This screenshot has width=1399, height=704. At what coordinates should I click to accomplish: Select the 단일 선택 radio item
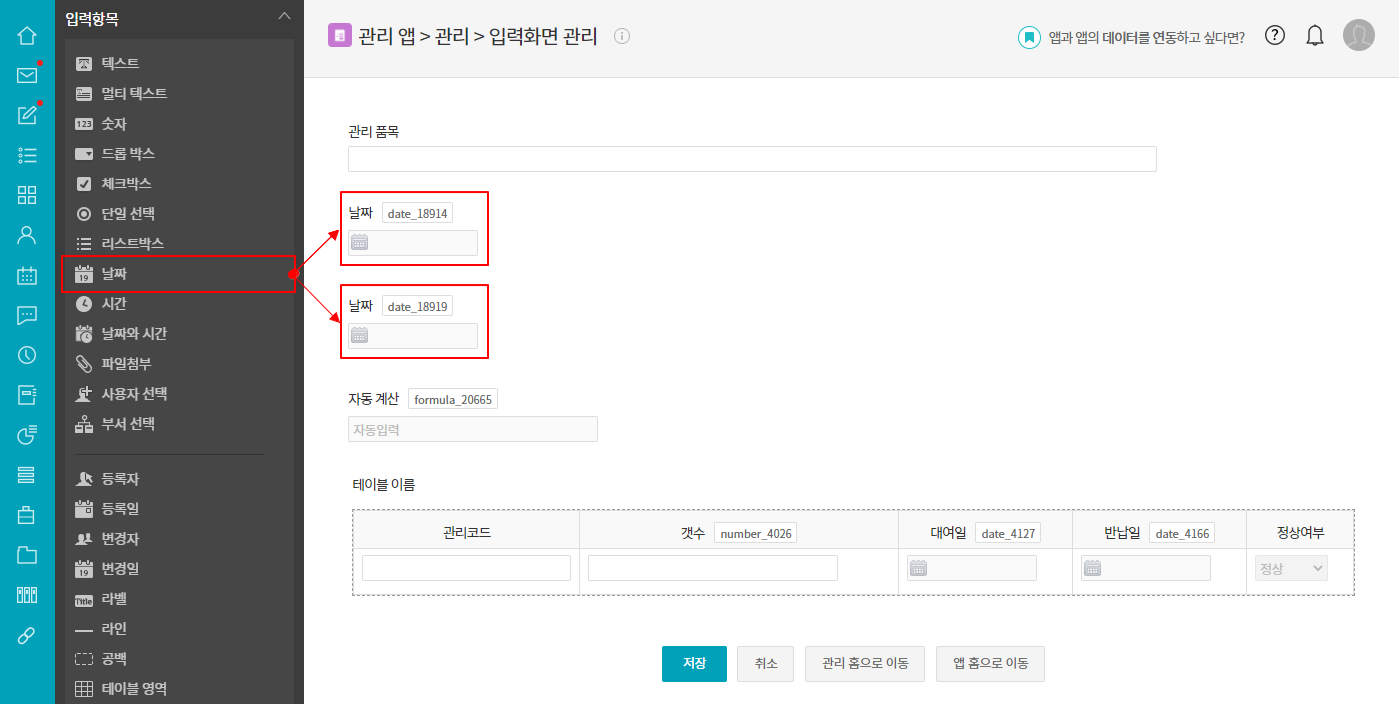coord(128,214)
